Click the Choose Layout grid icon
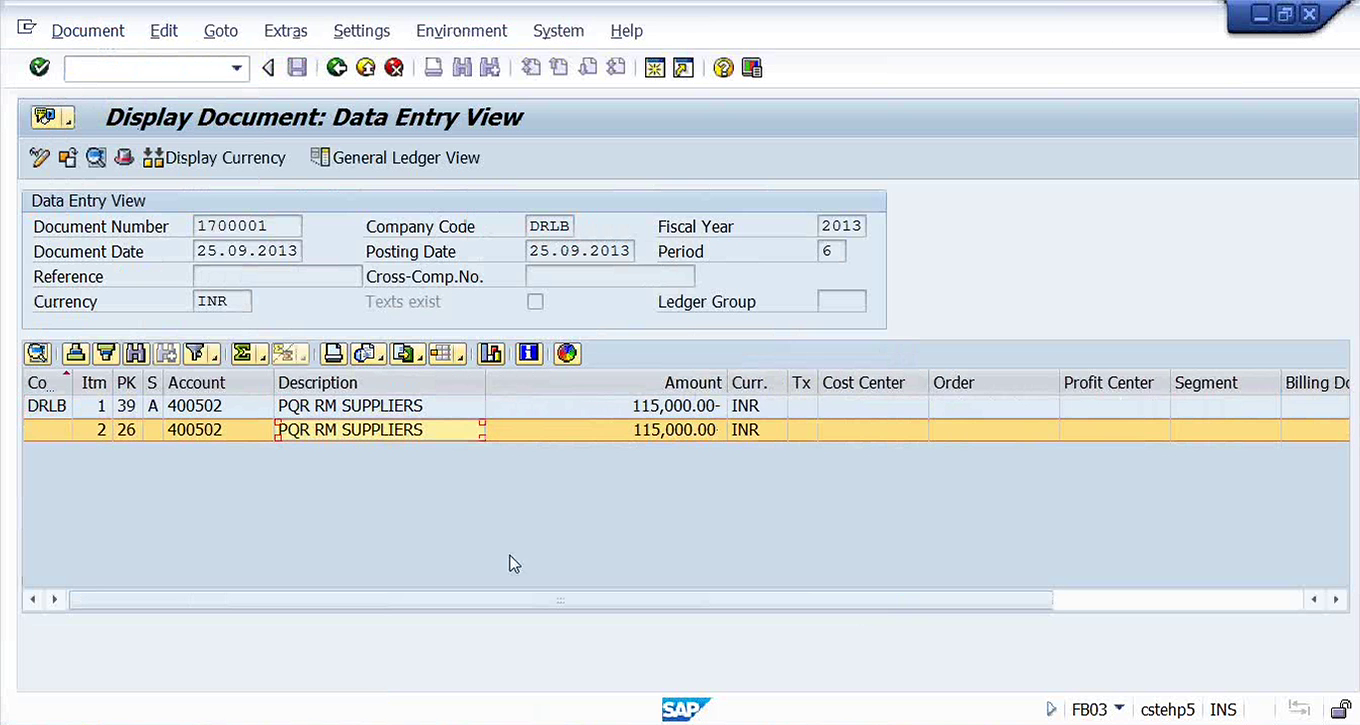 click(443, 353)
